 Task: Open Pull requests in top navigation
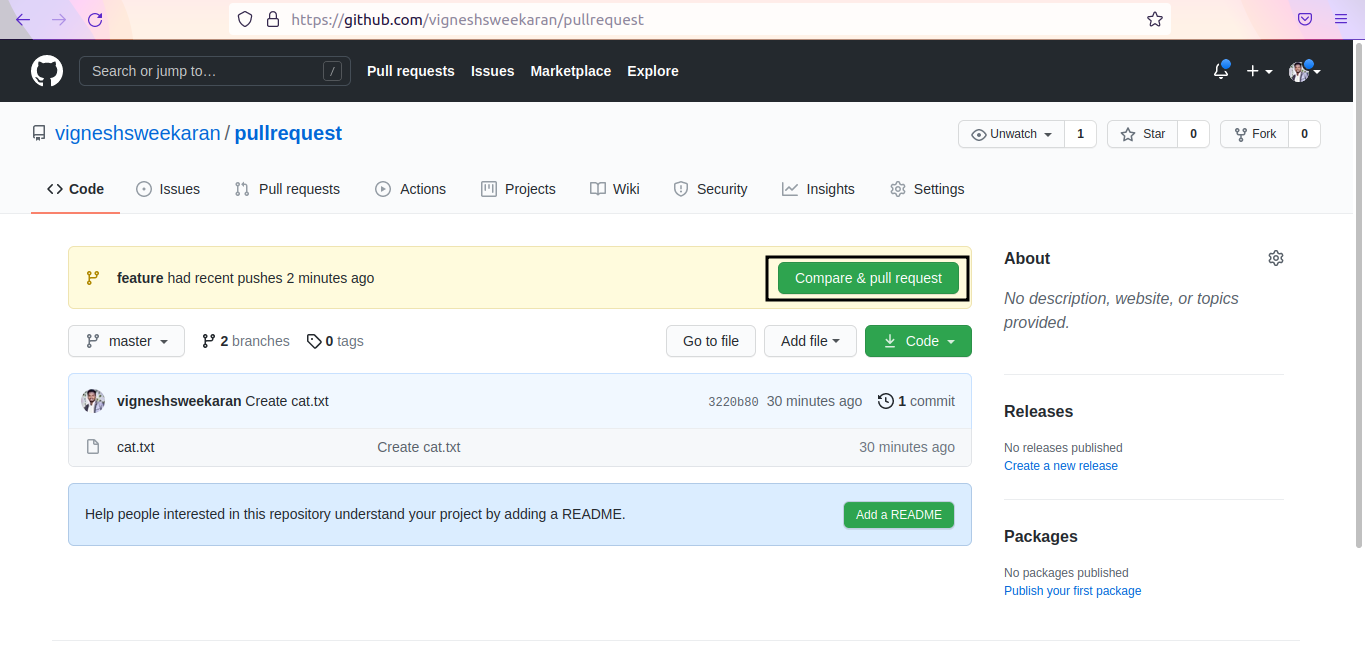(411, 71)
